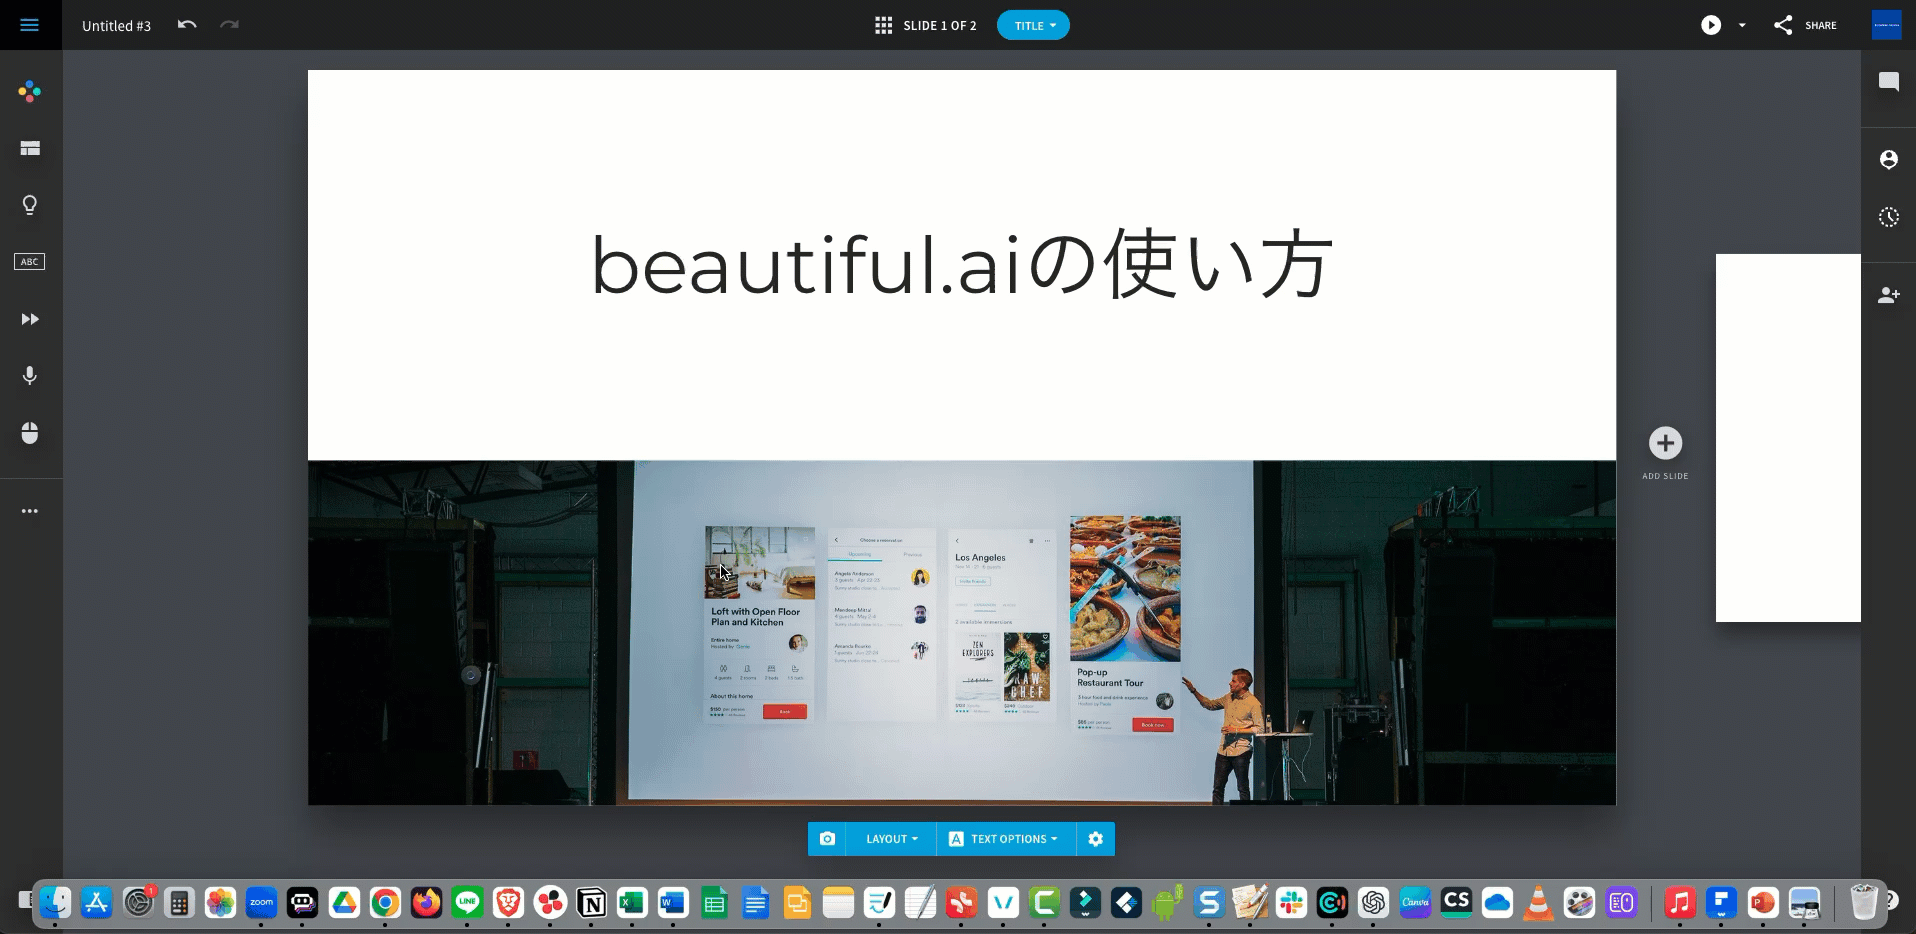Screen dimensions: 1916x934
Task: Open the ABC text panel icon
Action: 30,262
